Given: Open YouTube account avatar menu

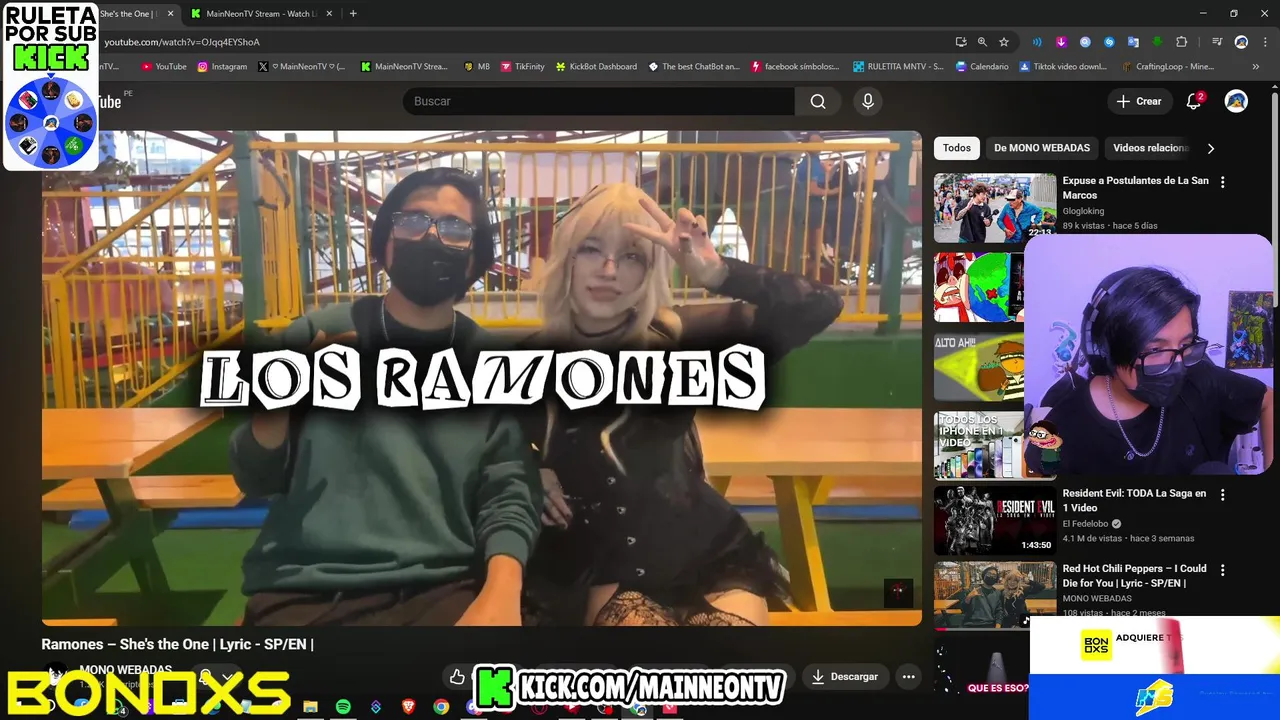Looking at the screenshot, I should coord(1236,101).
